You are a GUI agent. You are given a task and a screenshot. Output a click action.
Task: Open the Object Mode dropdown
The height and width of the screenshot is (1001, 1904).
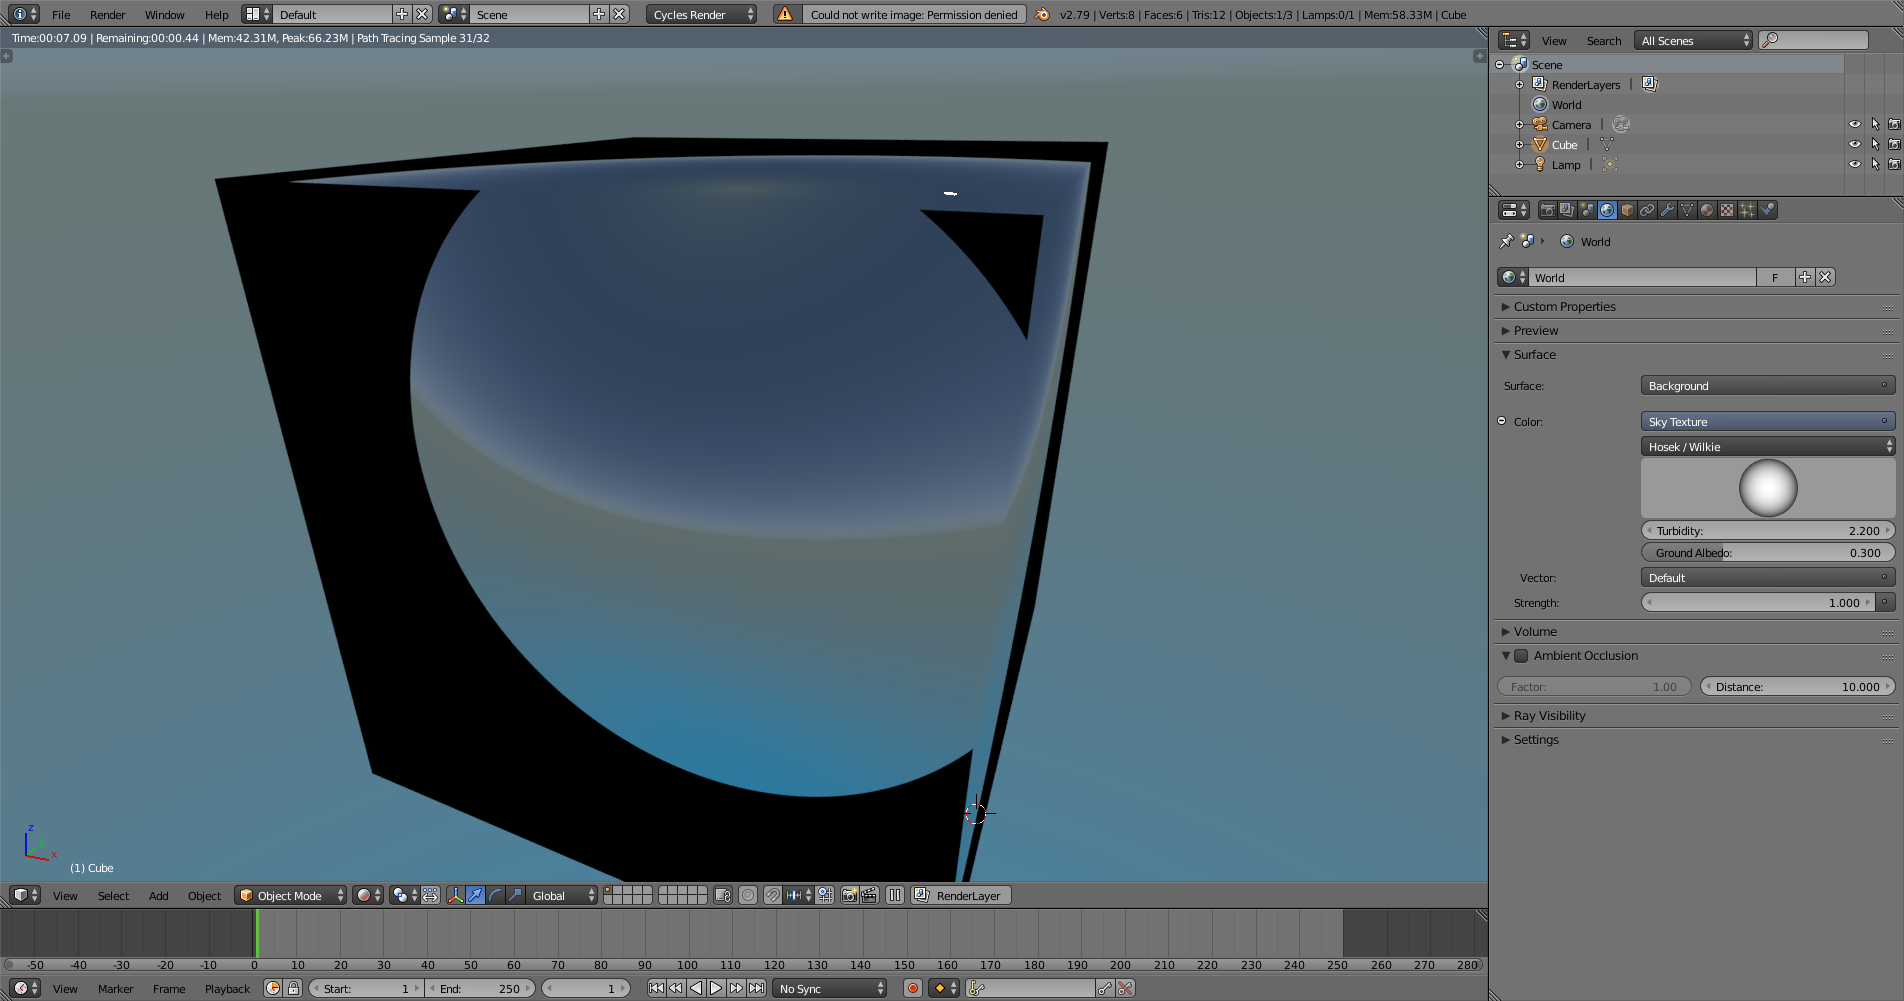click(291, 895)
